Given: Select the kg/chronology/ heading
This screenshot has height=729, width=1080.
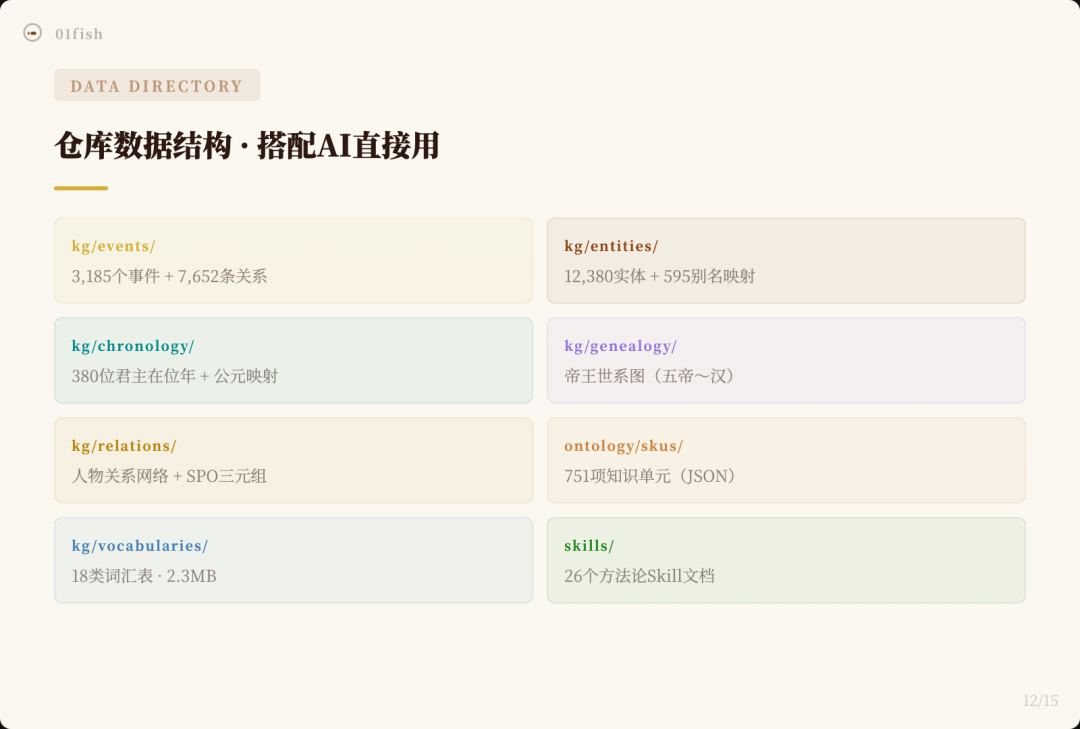Looking at the screenshot, I should pos(133,346).
